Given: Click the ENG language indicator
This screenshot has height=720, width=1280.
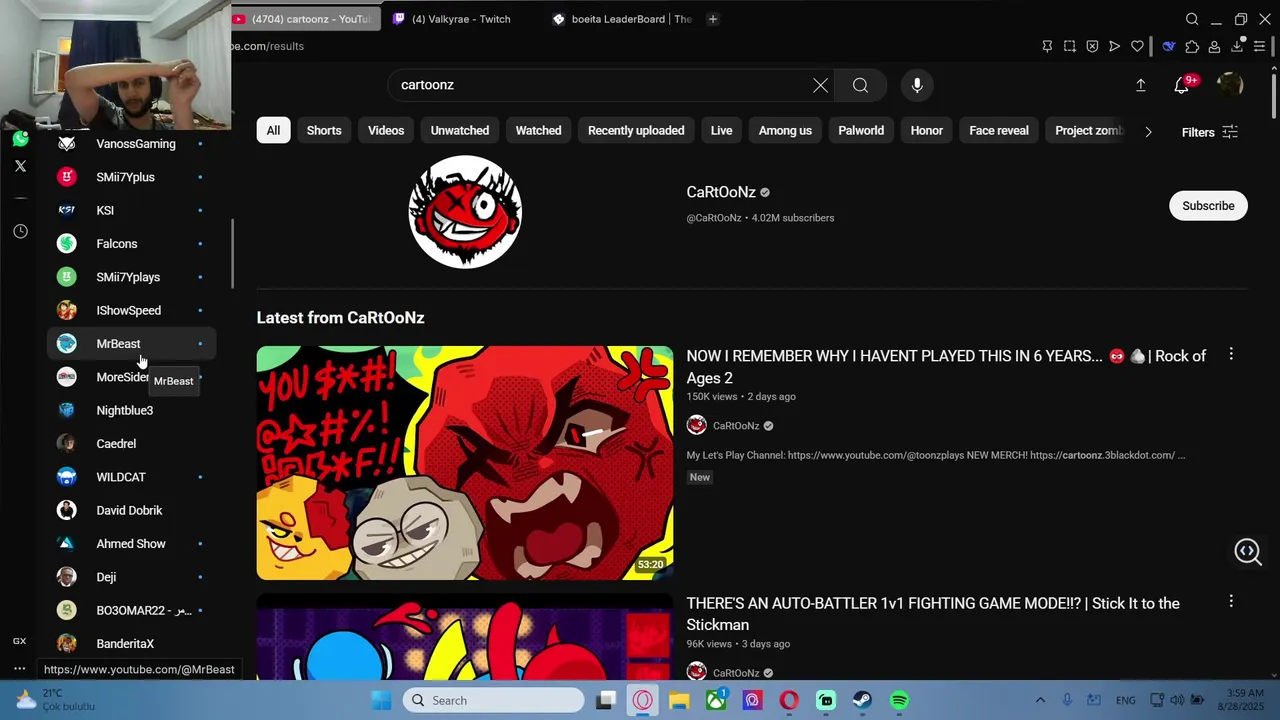Looking at the screenshot, I should pyautogui.click(x=1125, y=700).
